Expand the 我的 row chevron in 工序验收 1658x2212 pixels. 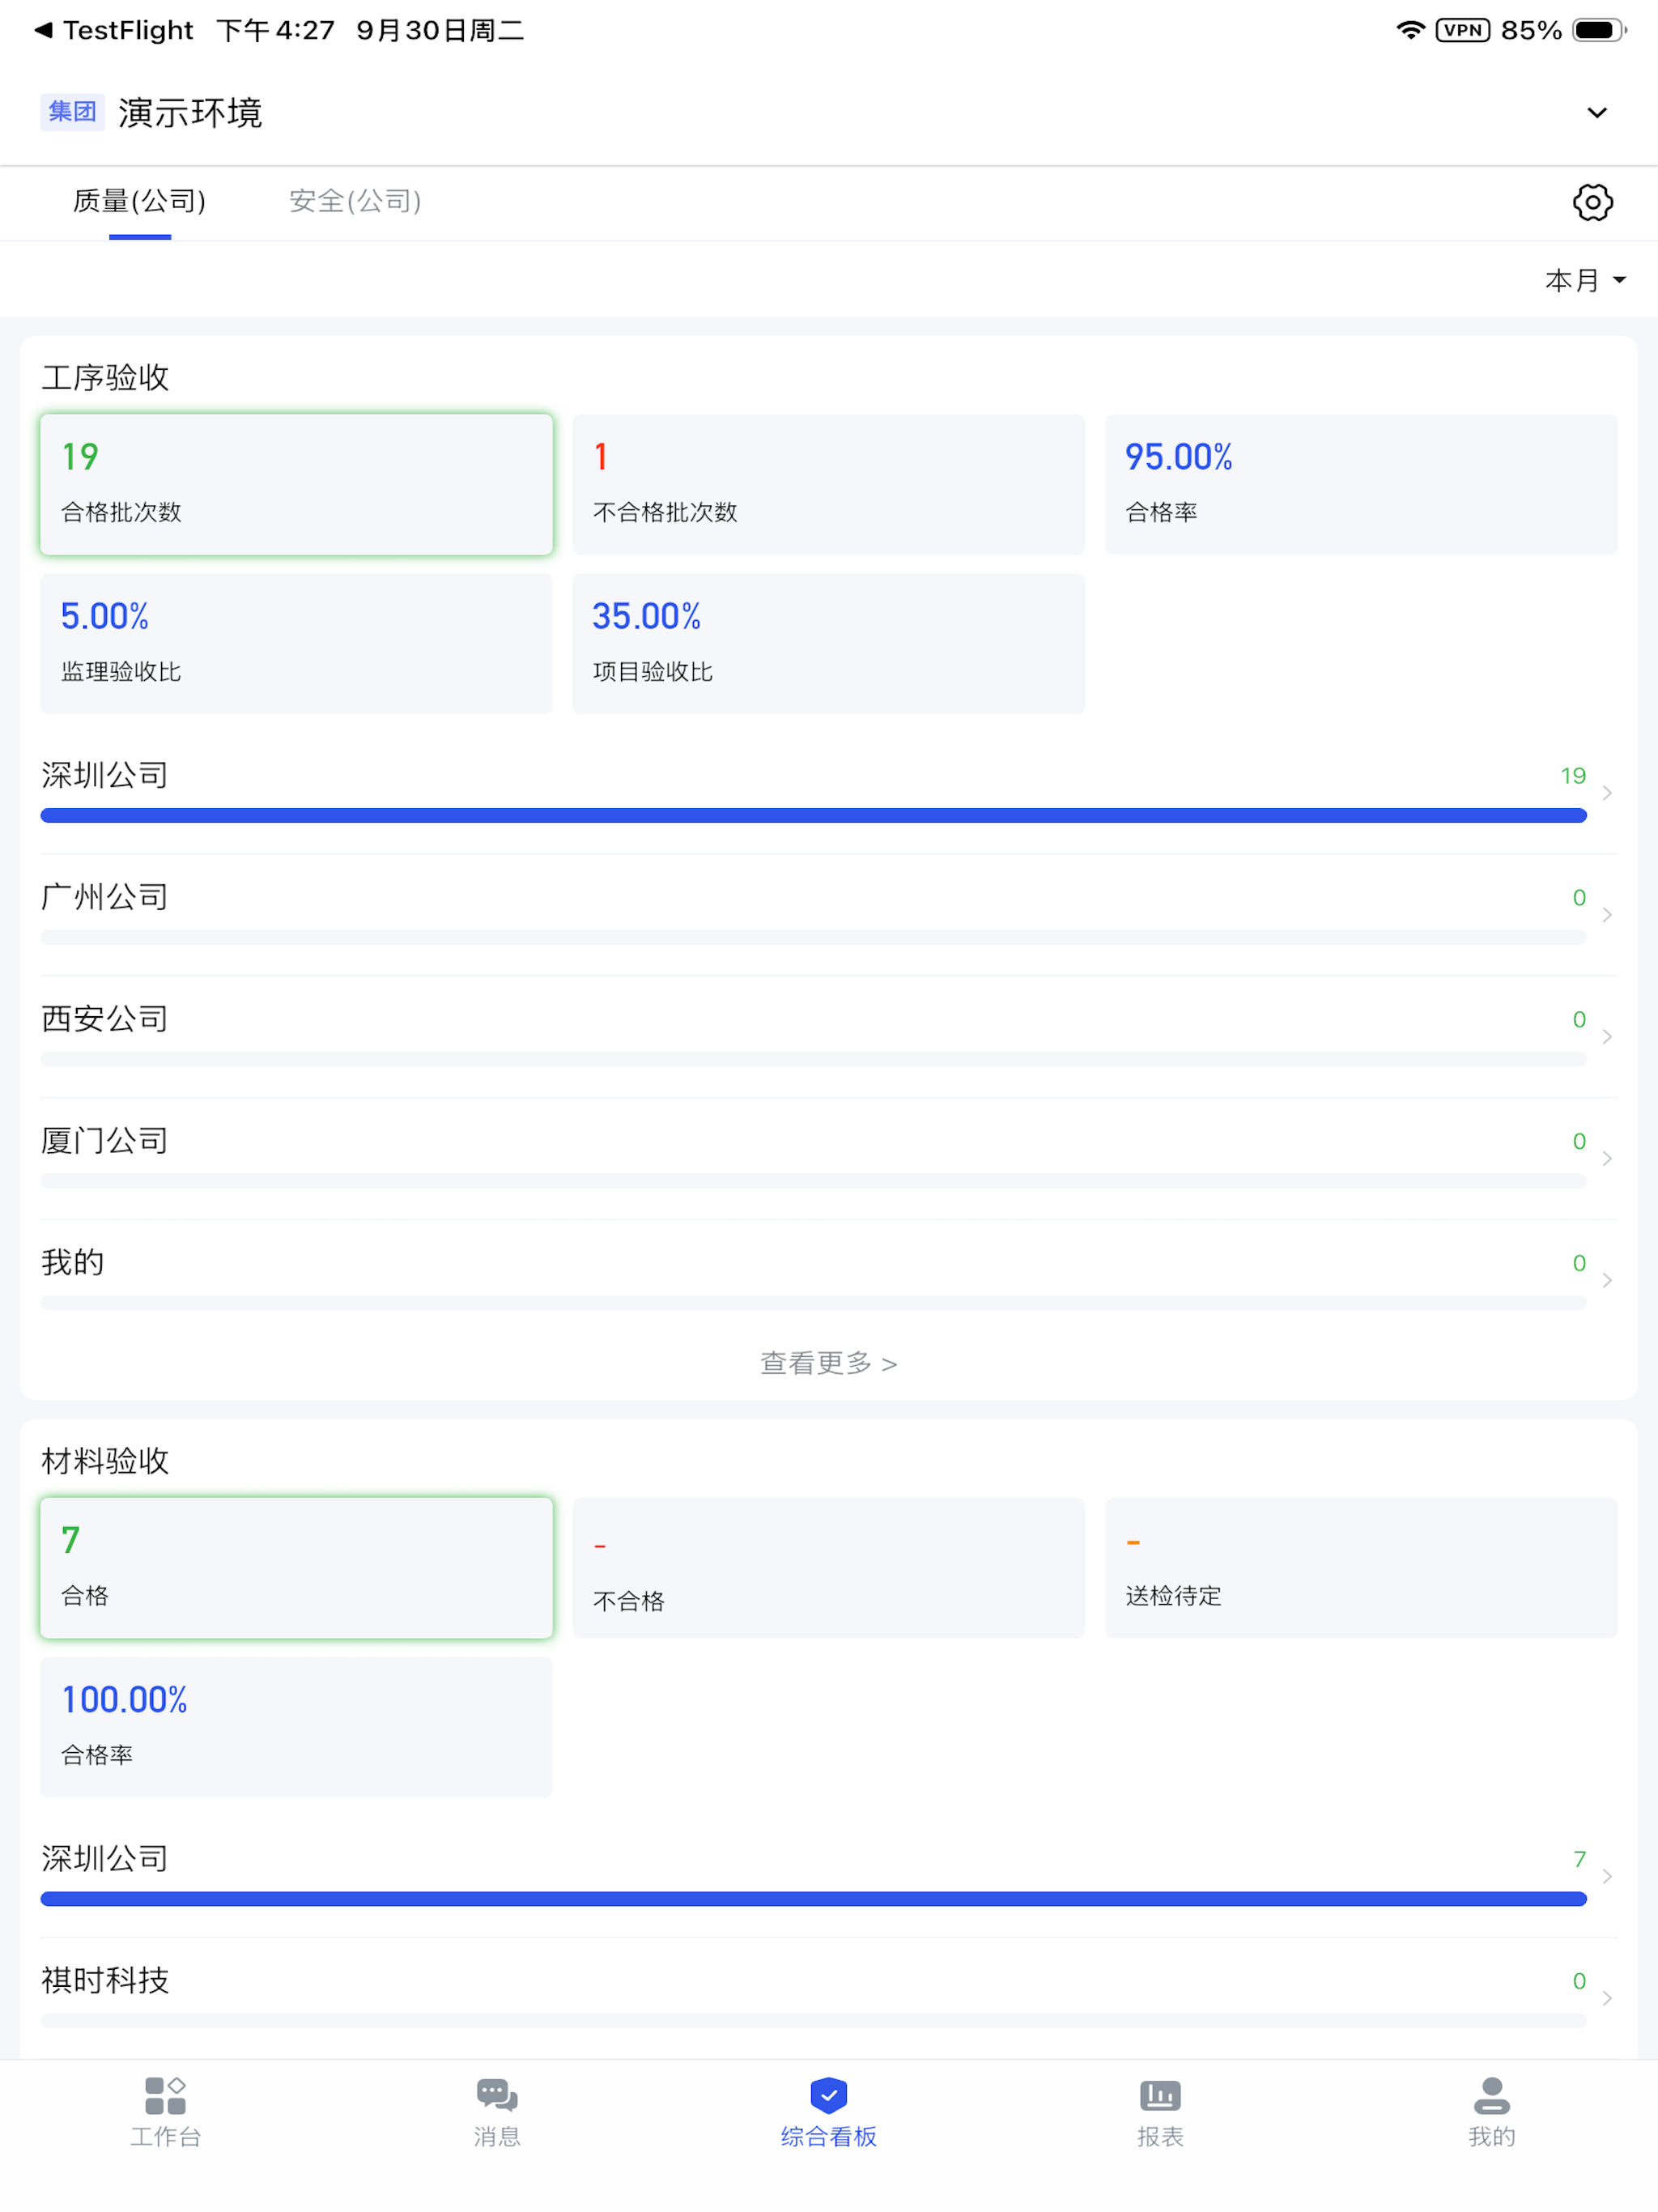(x=1607, y=1281)
